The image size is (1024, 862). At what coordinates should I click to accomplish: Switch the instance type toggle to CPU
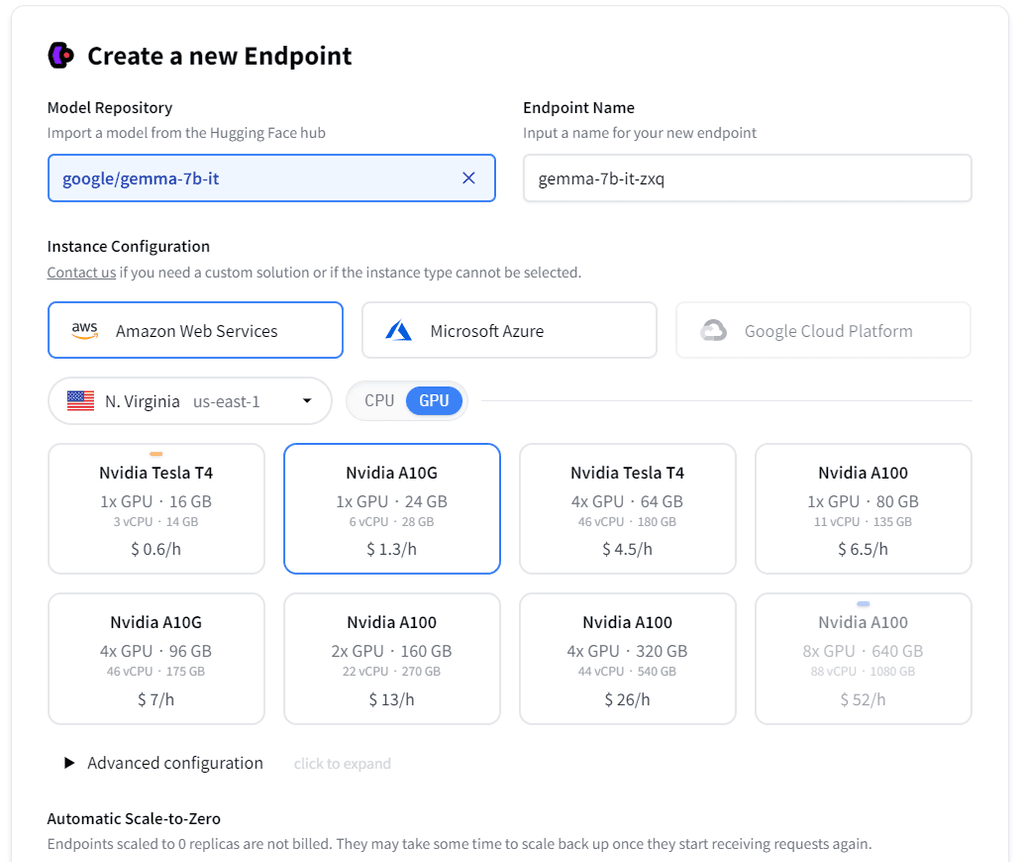tap(378, 400)
